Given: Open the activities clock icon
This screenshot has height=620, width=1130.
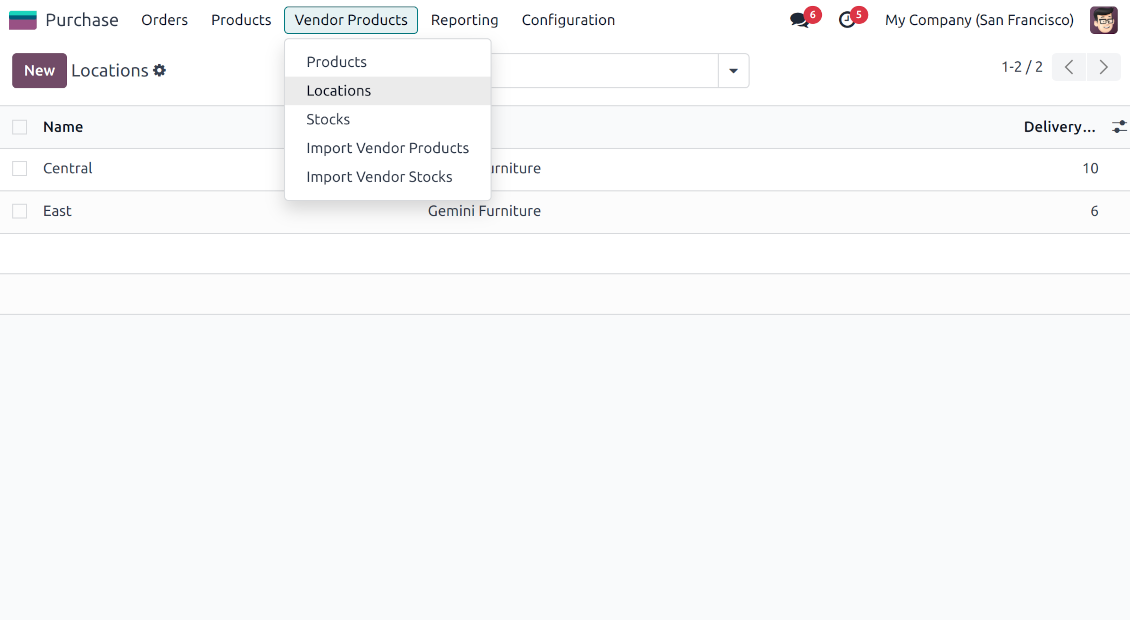Looking at the screenshot, I should click(x=848, y=20).
